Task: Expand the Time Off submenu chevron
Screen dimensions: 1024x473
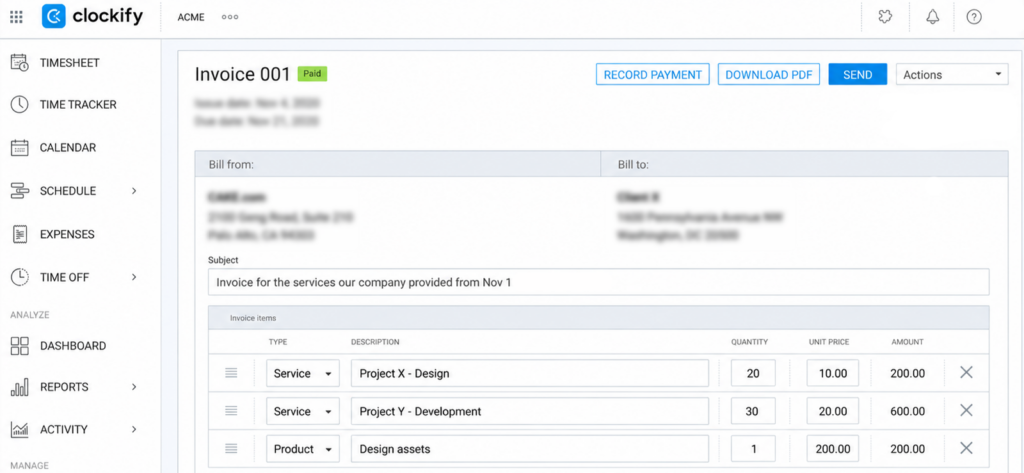Action: coord(134,277)
